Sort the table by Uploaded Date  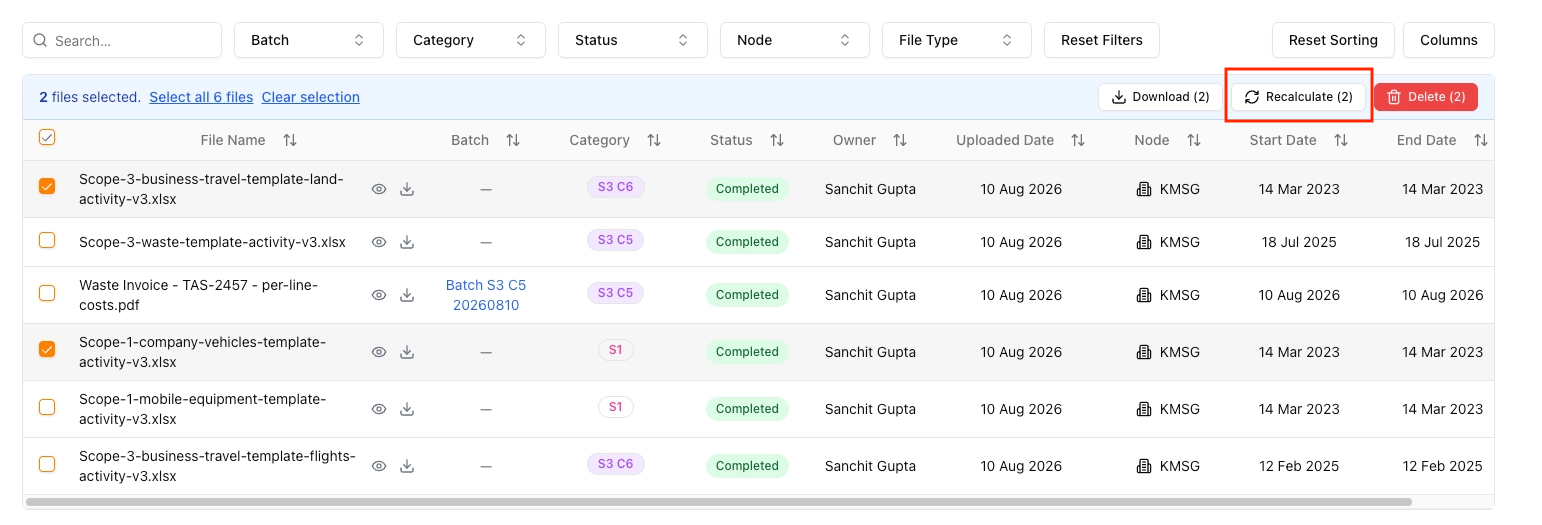tap(1078, 140)
